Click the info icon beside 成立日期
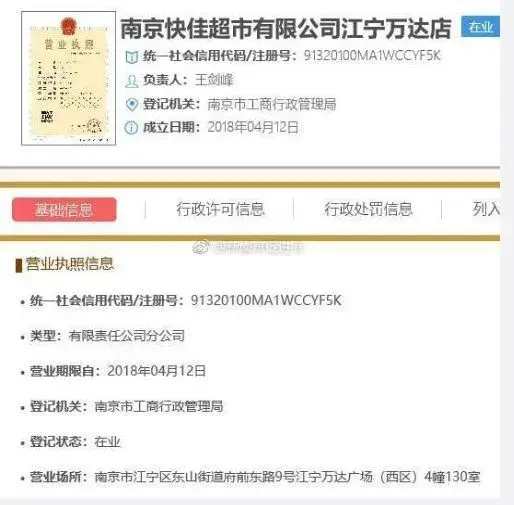 click(x=131, y=128)
